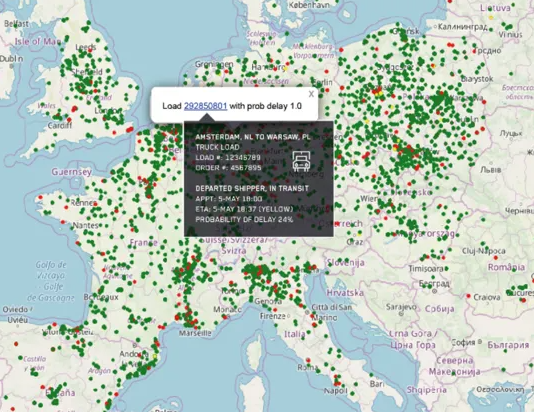The height and width of the screenshot is (412, 534).
Task: Click the truck icon in load card
Action: [x=301, y=161]
